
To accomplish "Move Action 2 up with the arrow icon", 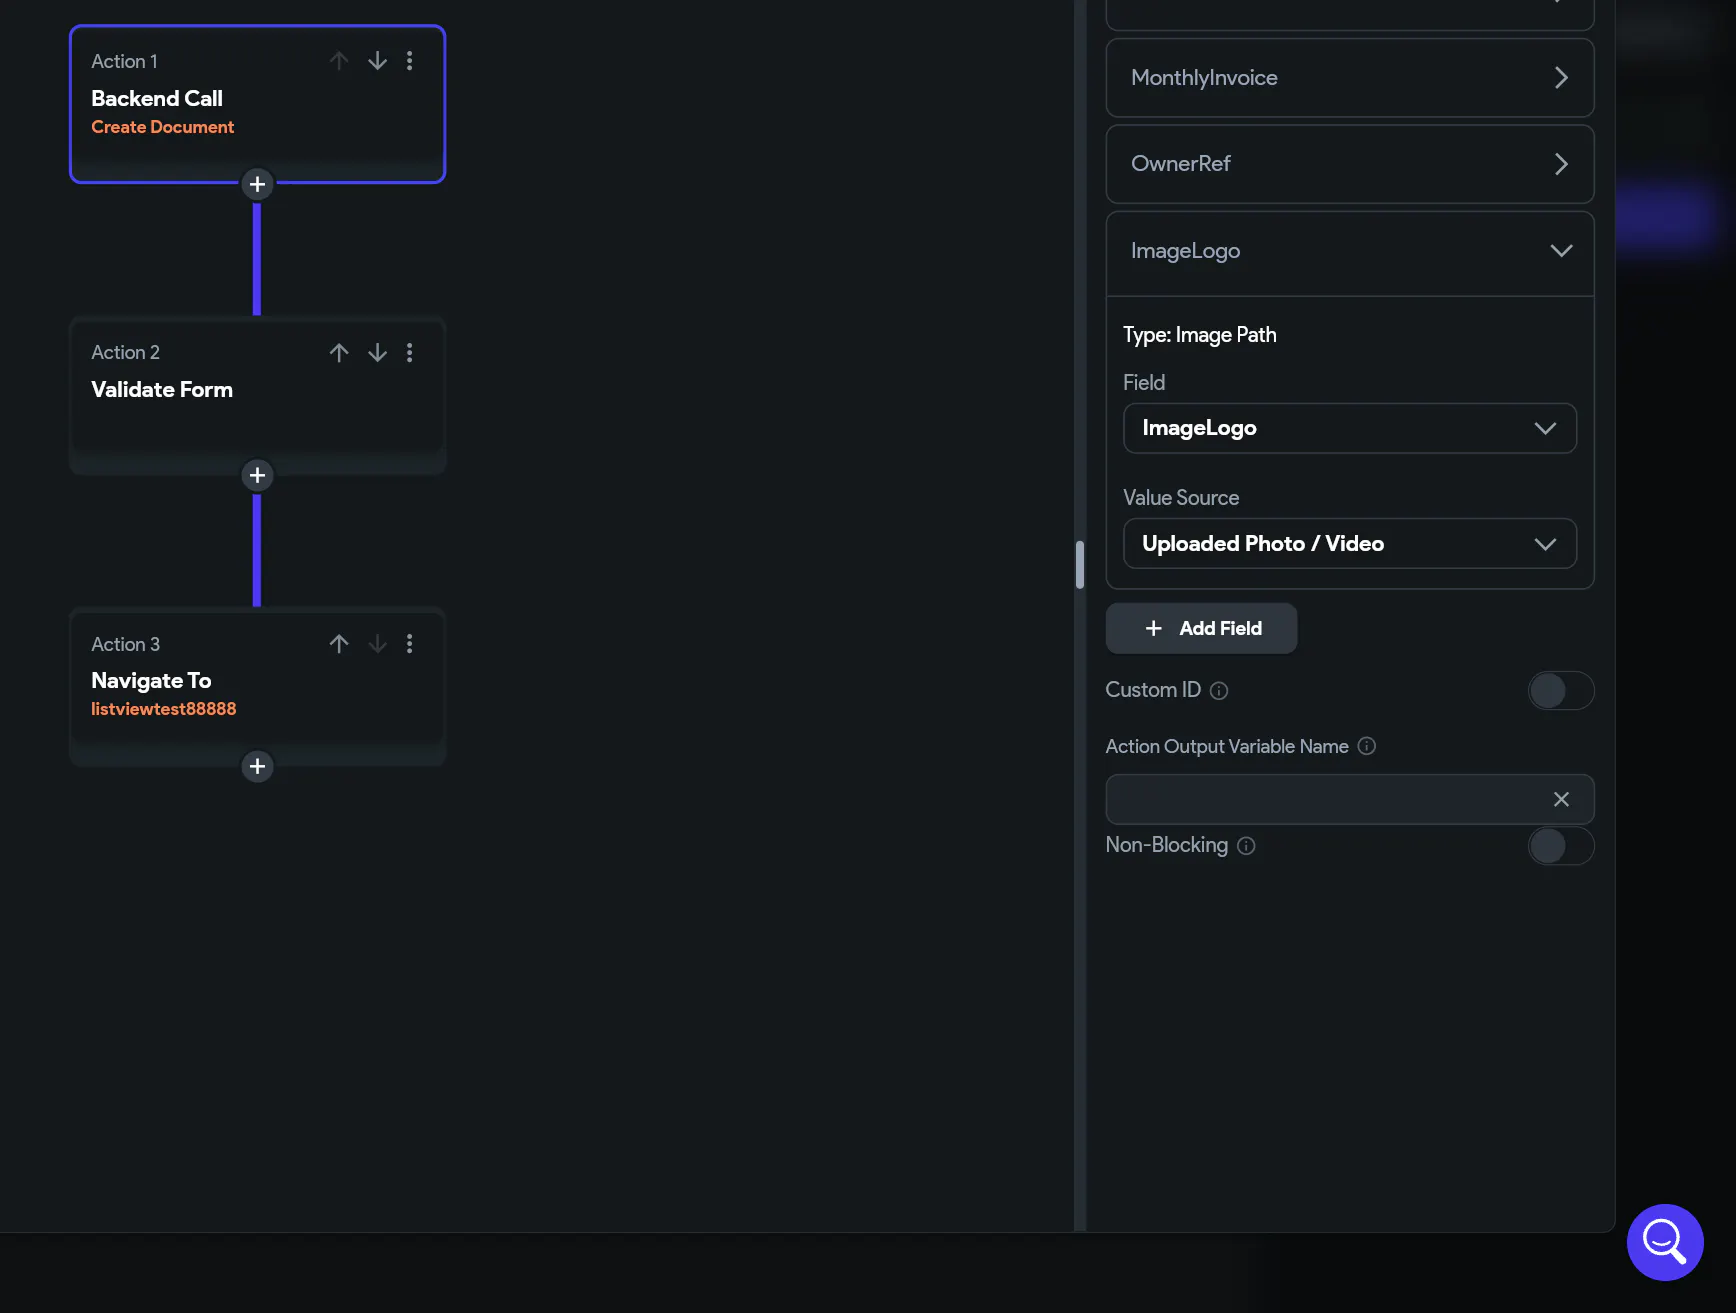I will click(x=339, y=352).
